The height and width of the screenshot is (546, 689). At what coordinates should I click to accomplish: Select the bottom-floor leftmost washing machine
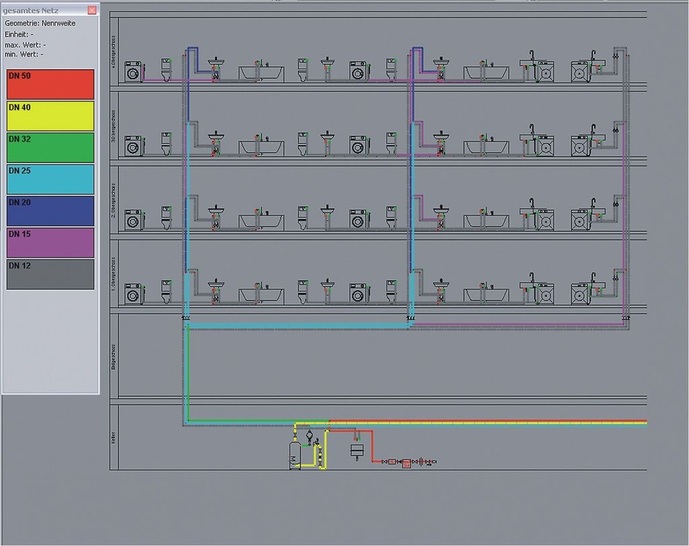133,292
